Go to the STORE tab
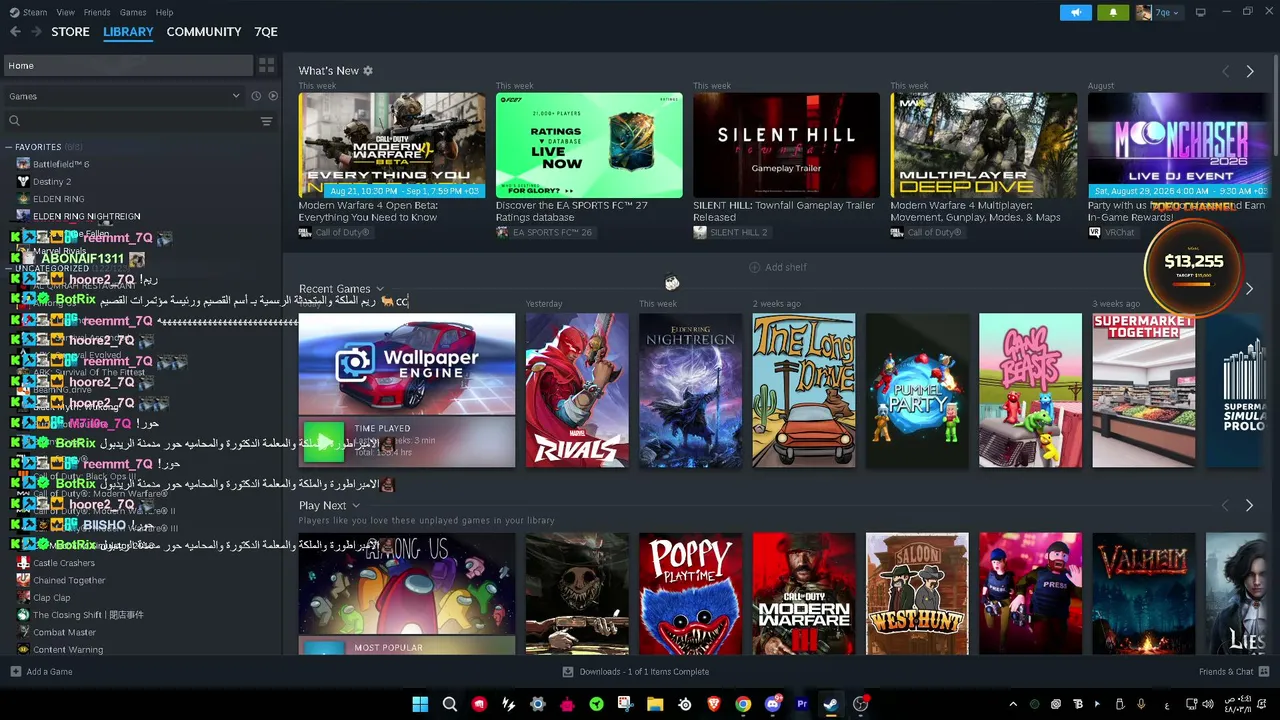The image size is (1280, 720). [70, 32]
